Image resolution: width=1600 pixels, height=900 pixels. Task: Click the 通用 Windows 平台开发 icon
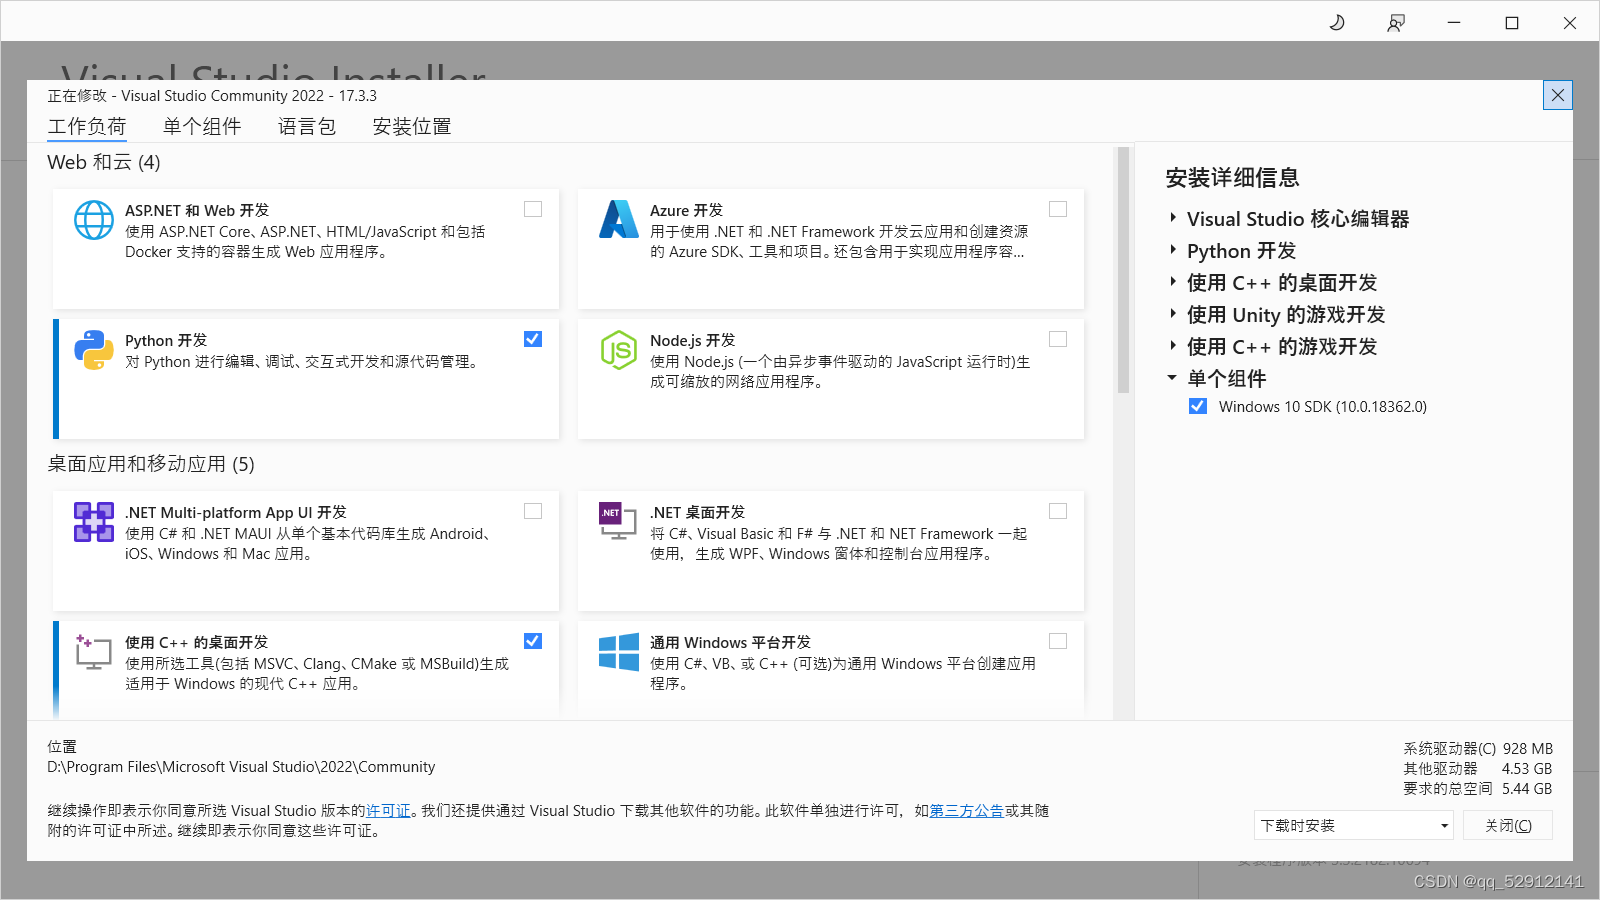619,654
